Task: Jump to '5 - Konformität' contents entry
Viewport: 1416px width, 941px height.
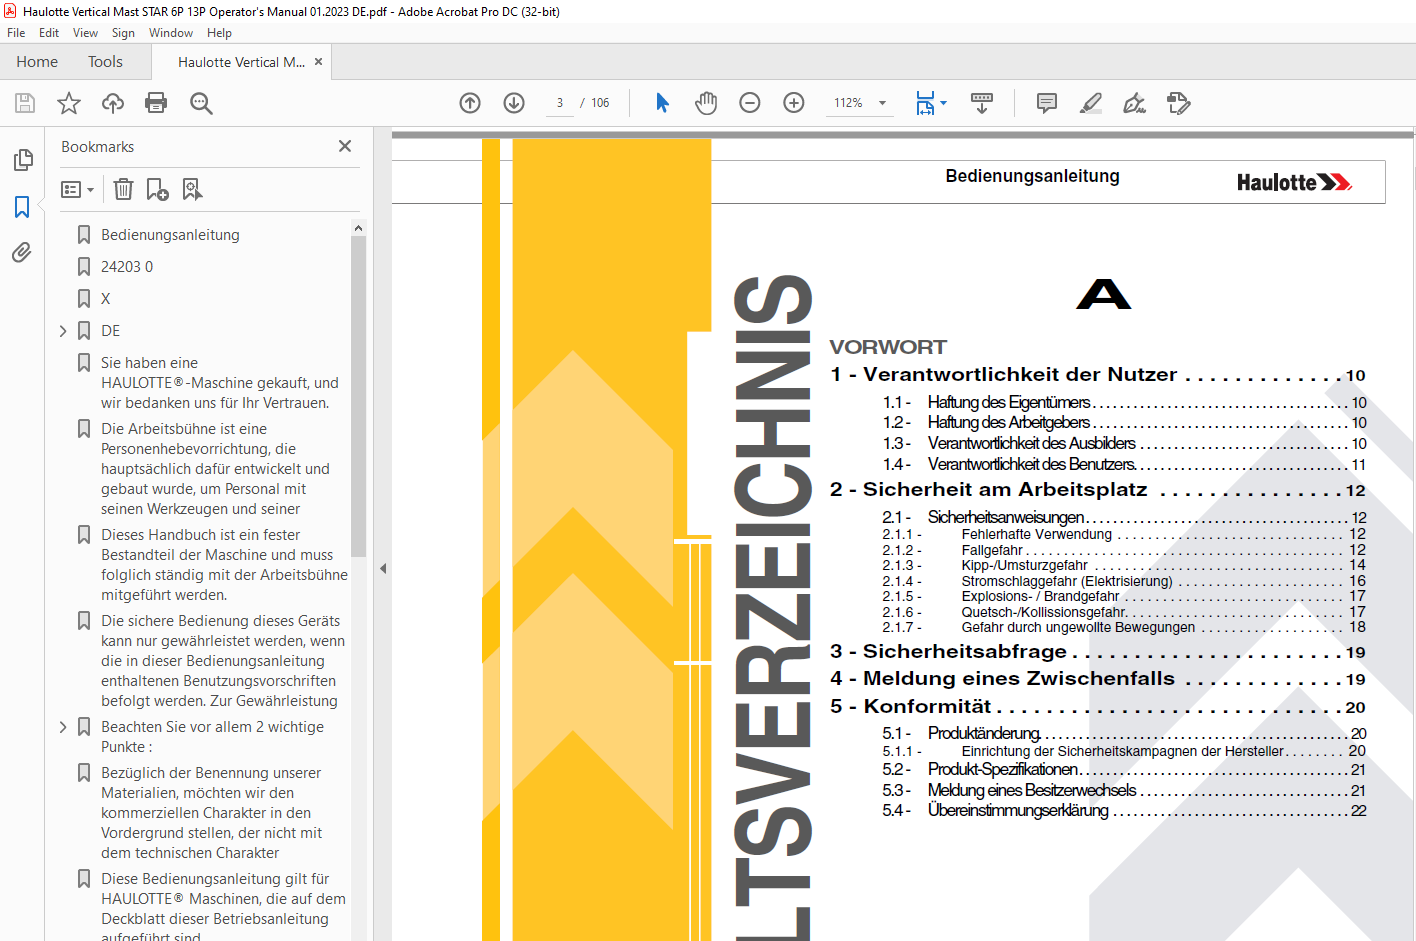Action: pos(1098,707)
